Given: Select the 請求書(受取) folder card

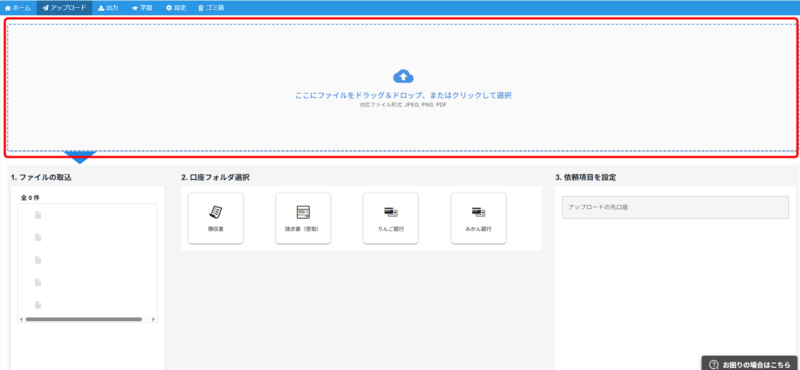Looking at the screenshot, I should point(303,218).
